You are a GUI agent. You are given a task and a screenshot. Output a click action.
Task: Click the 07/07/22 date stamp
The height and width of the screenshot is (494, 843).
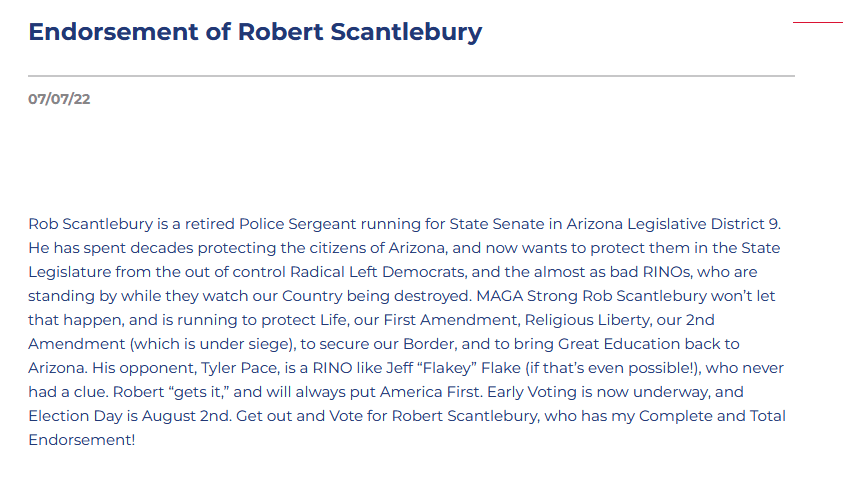[x=59, y=99]
